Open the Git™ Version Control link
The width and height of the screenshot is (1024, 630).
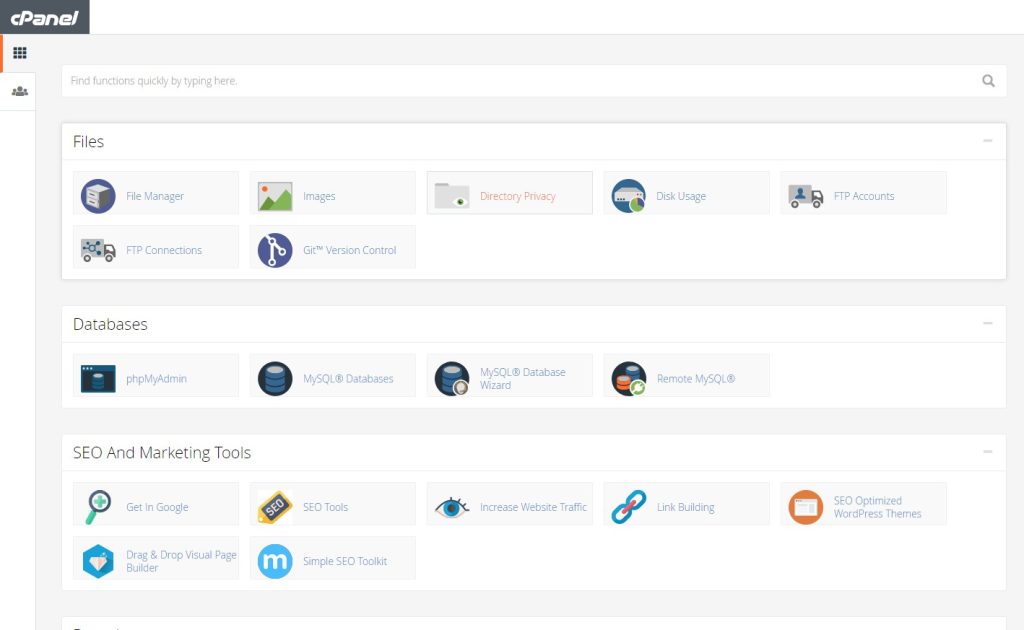(x=349, y=250)
